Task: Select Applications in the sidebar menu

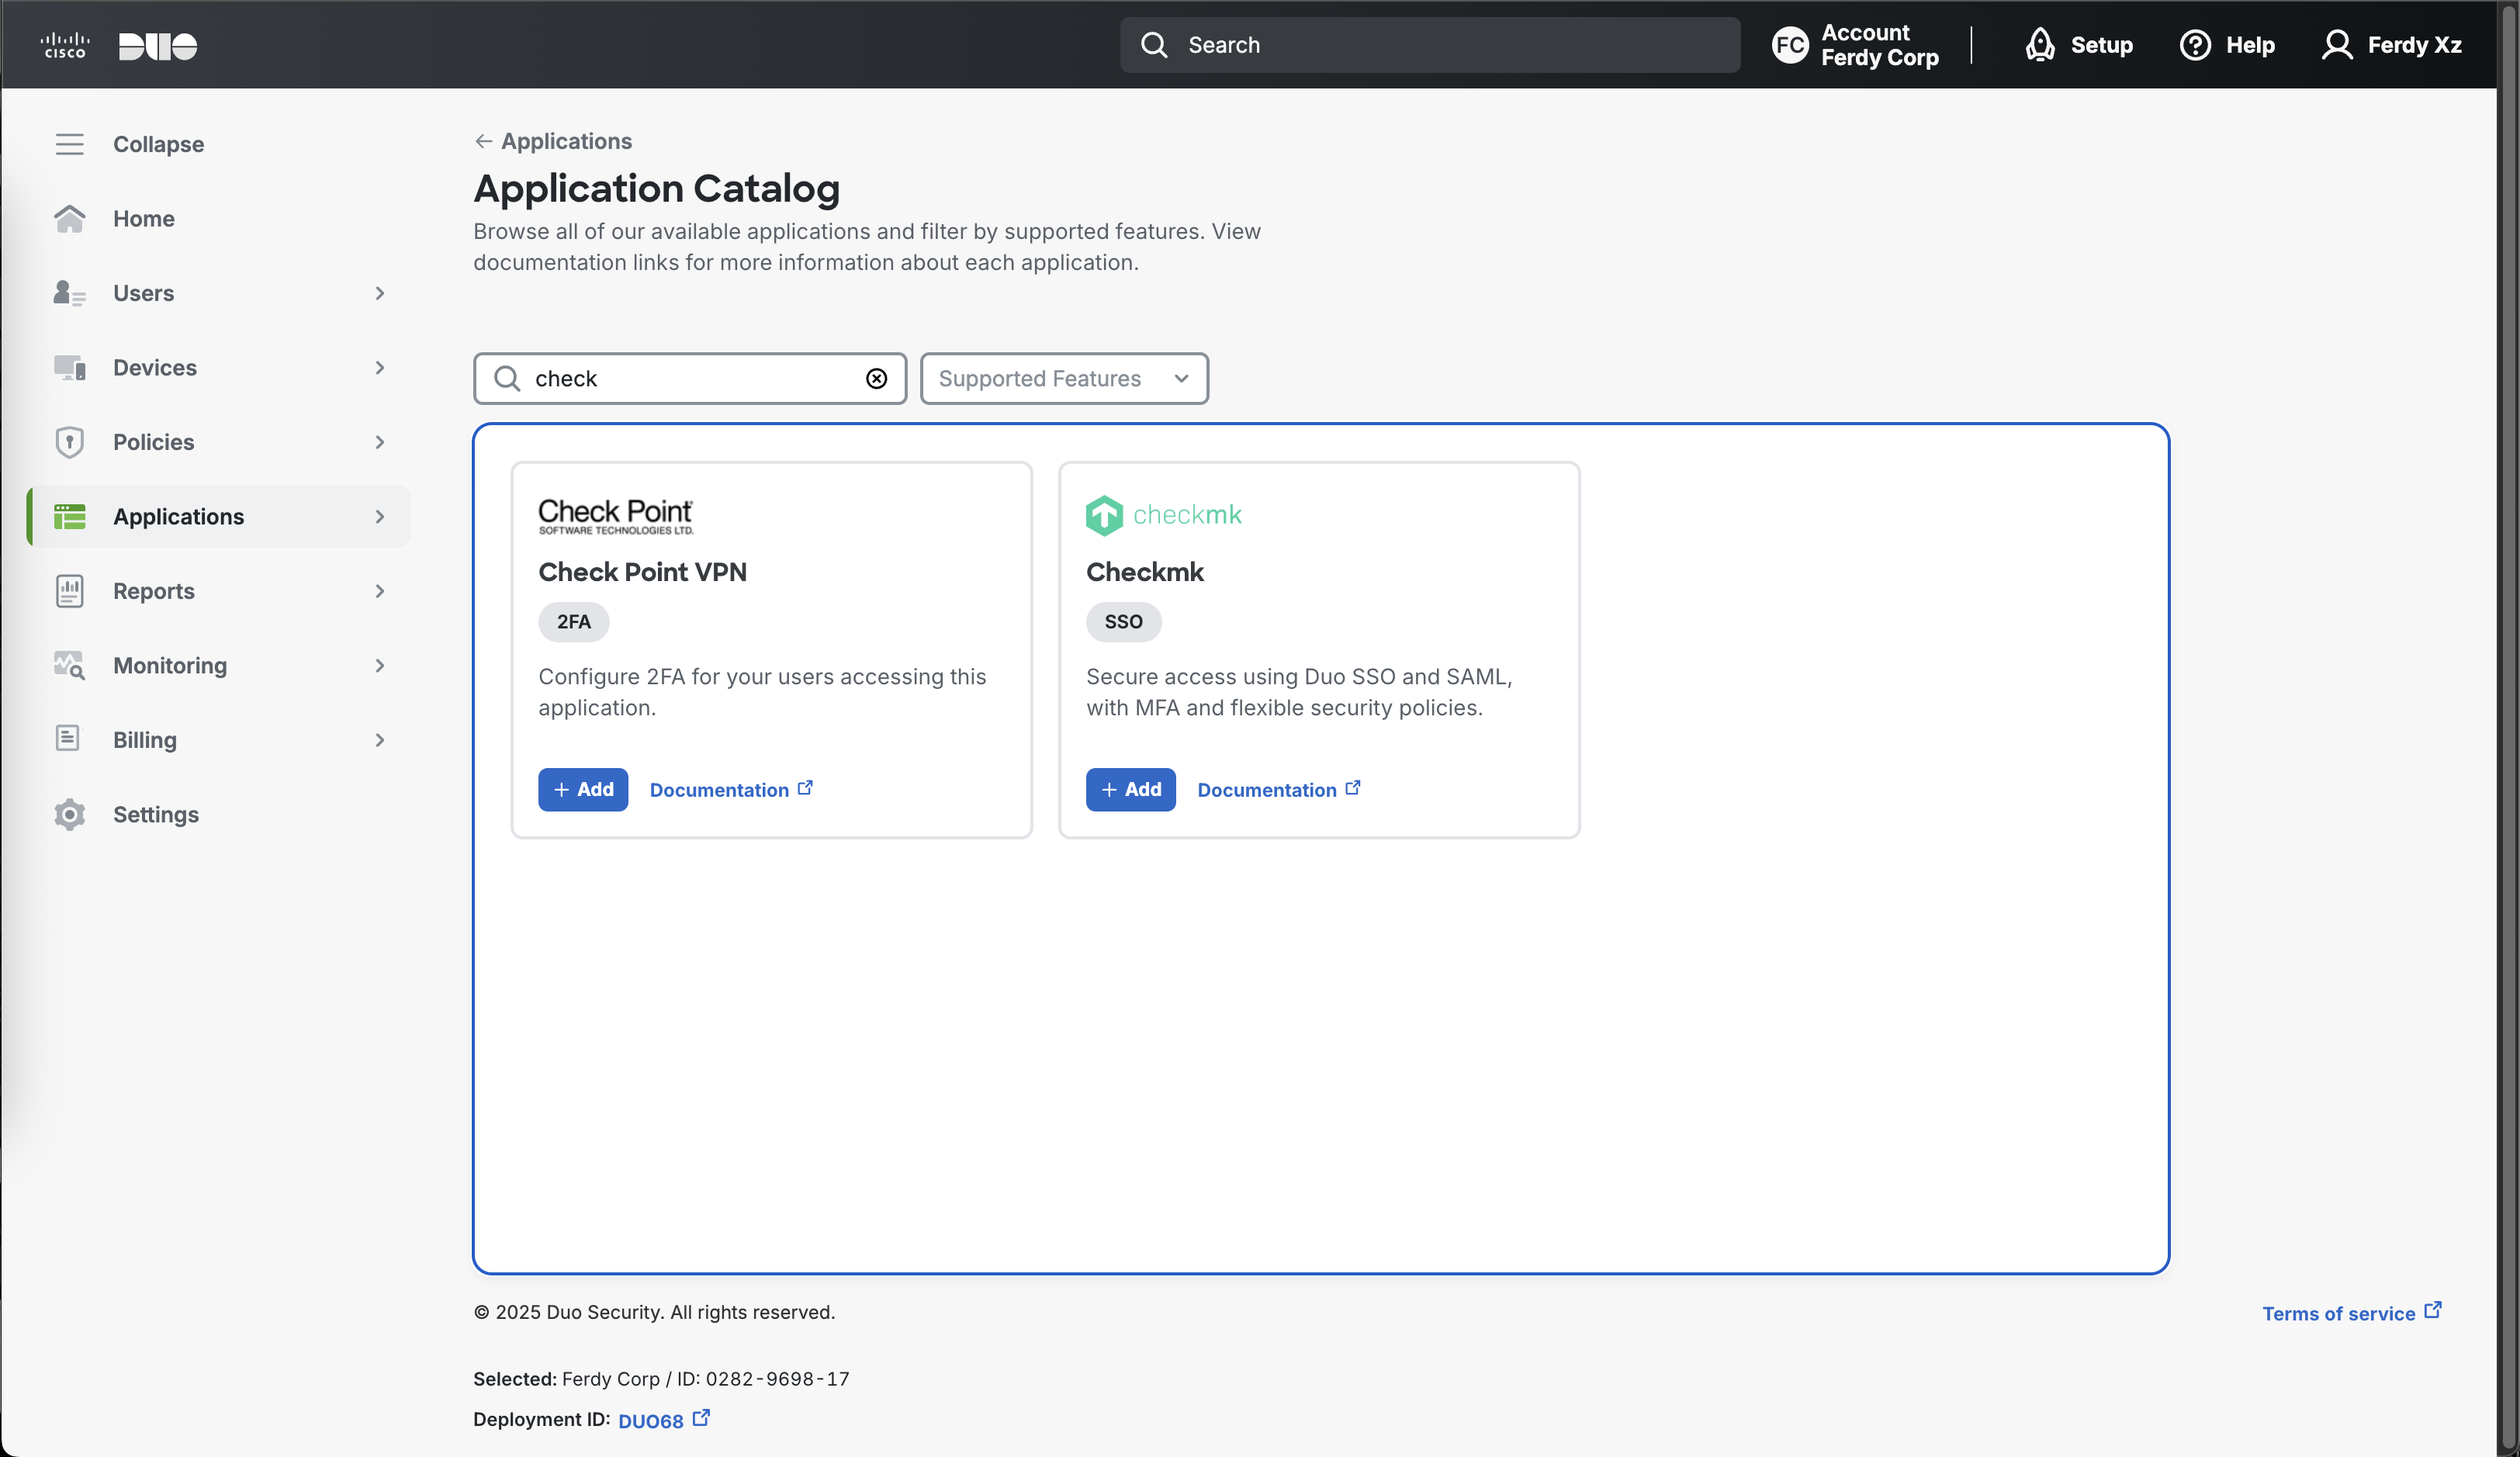Action: pyautogui.click(x=178, y=516)
